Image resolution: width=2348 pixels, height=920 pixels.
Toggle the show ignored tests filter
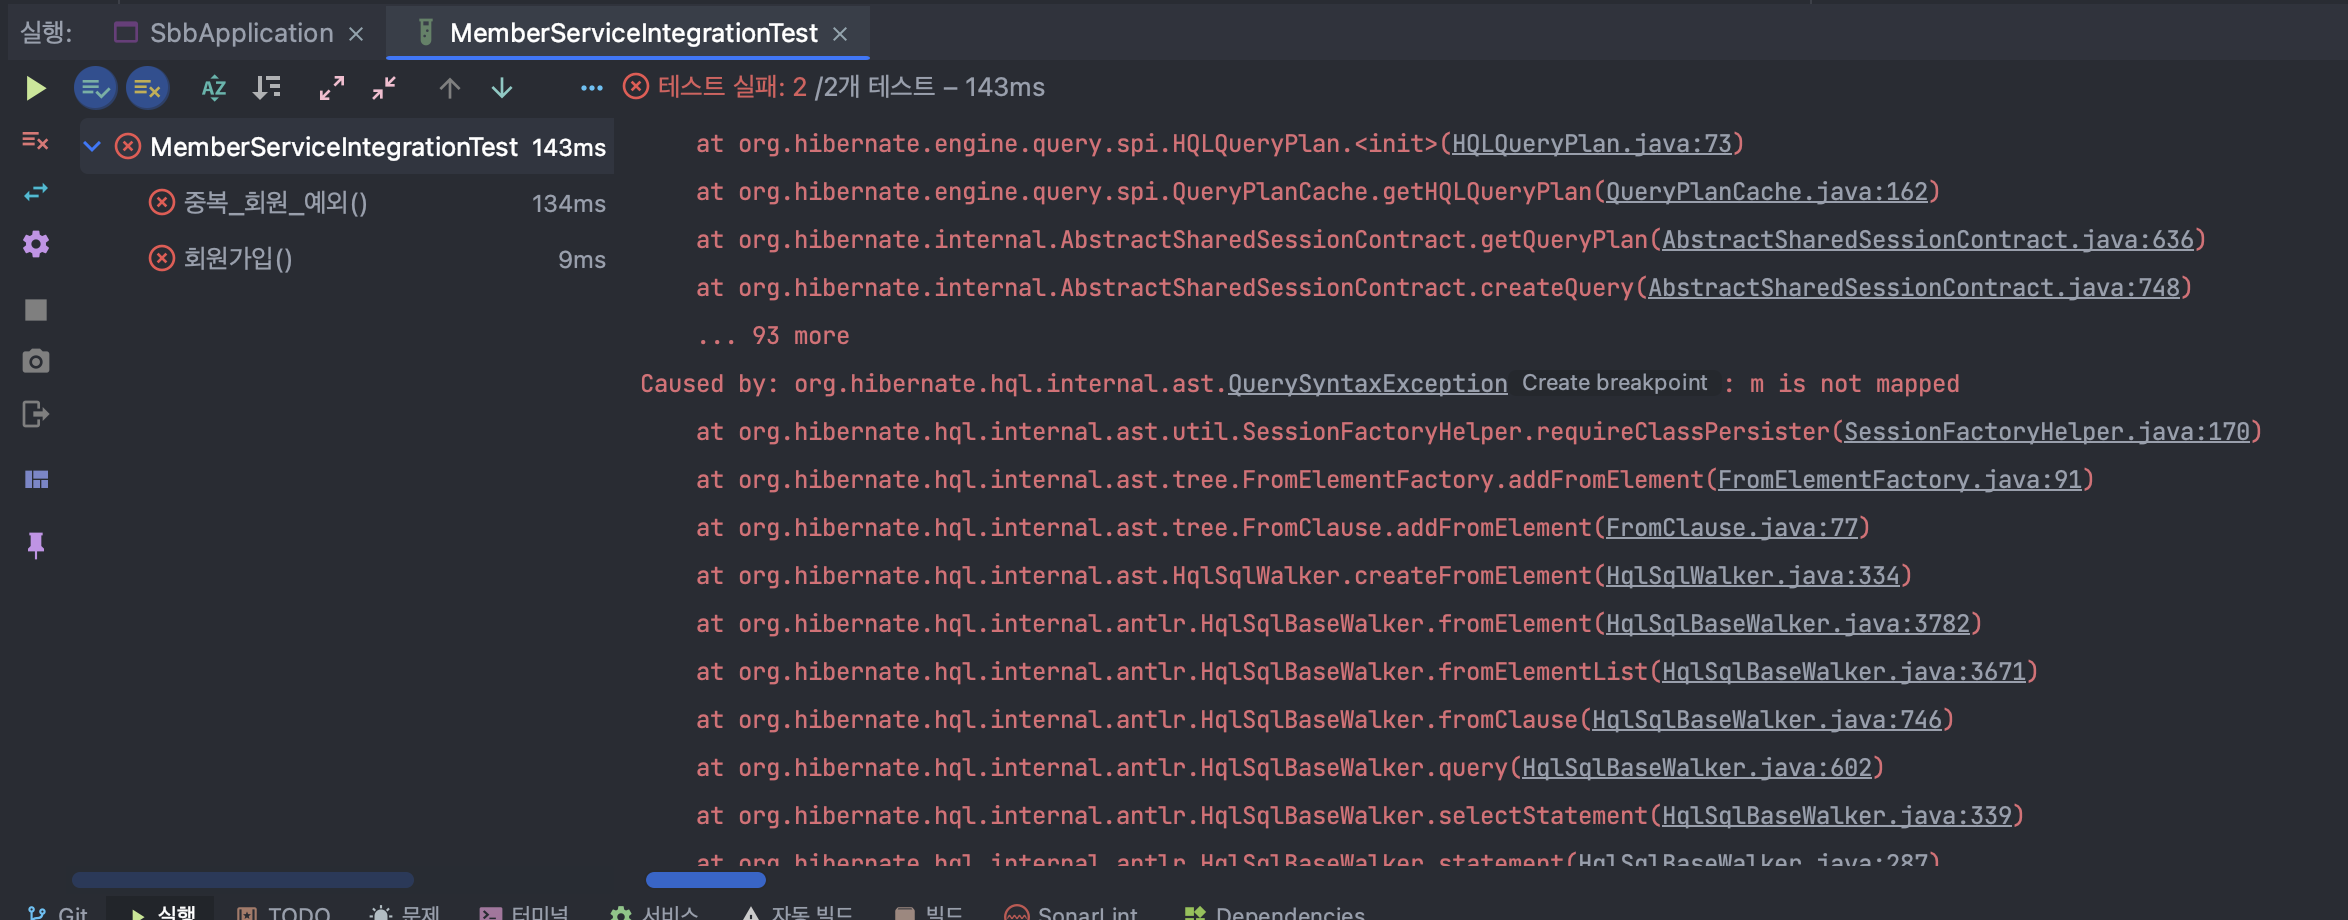click(x=147, y=88)
